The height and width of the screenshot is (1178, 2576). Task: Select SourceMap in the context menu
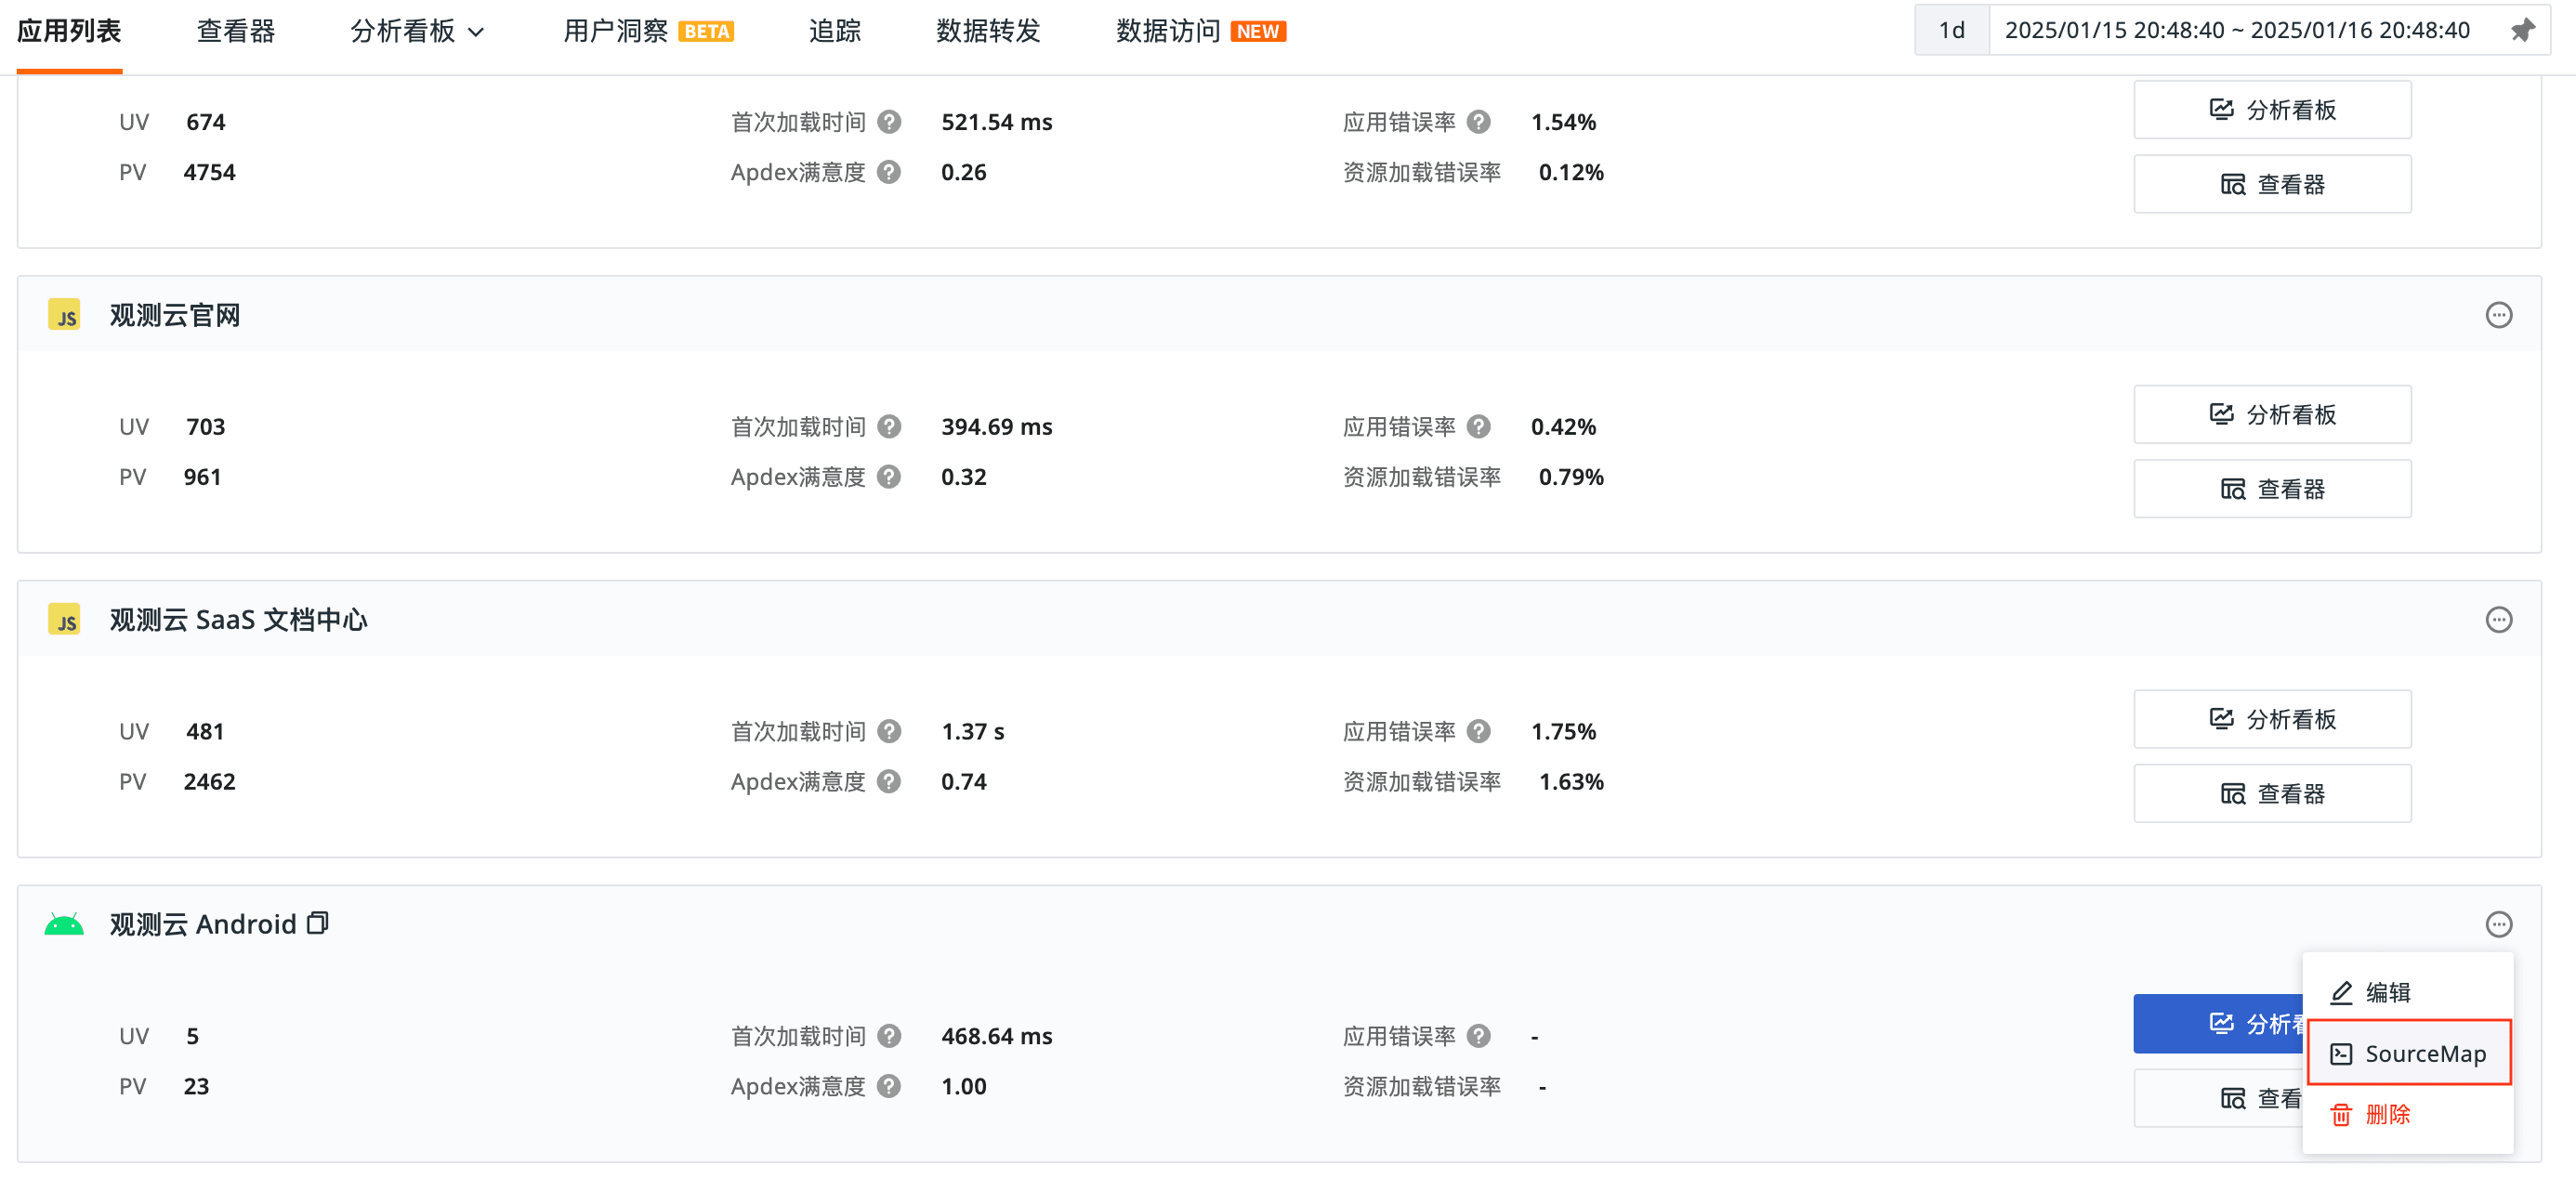click(2407, 1053)
